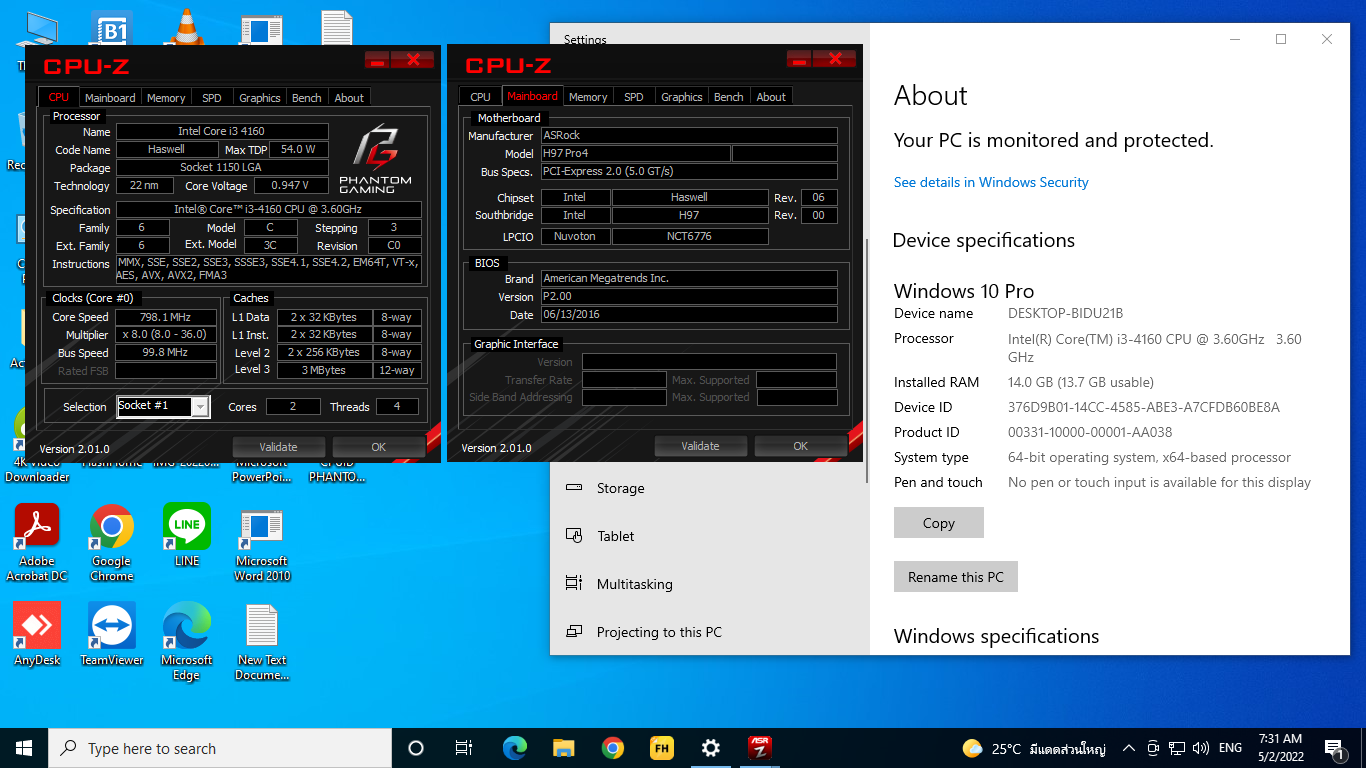Select the New Text Document file icon
The width and height of the screenshot is (1366, 768).
point(262,641)
